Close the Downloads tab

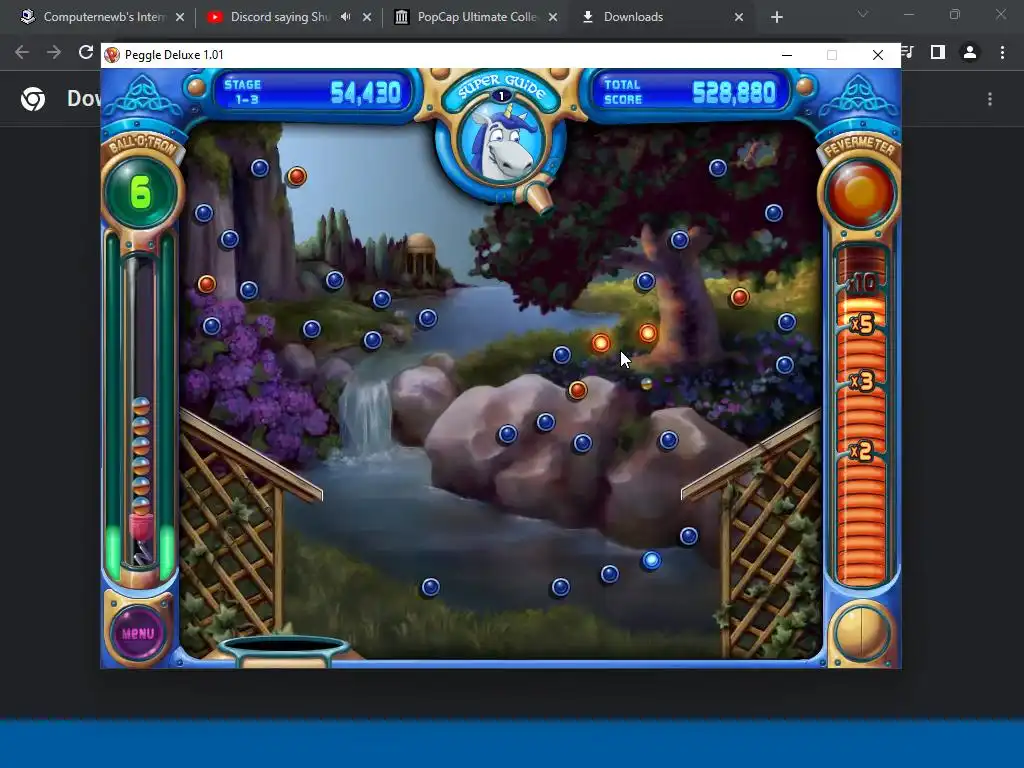pos(739,18)
